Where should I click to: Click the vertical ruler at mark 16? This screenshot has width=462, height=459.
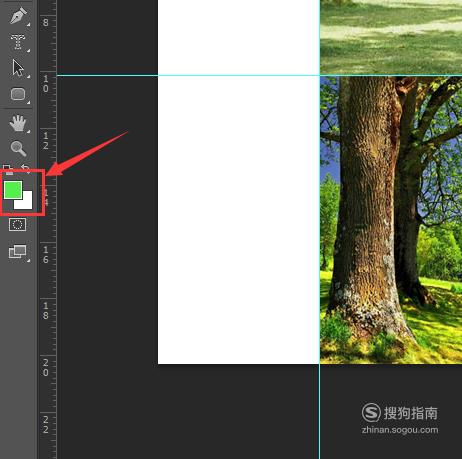click(x=46, y=255)
